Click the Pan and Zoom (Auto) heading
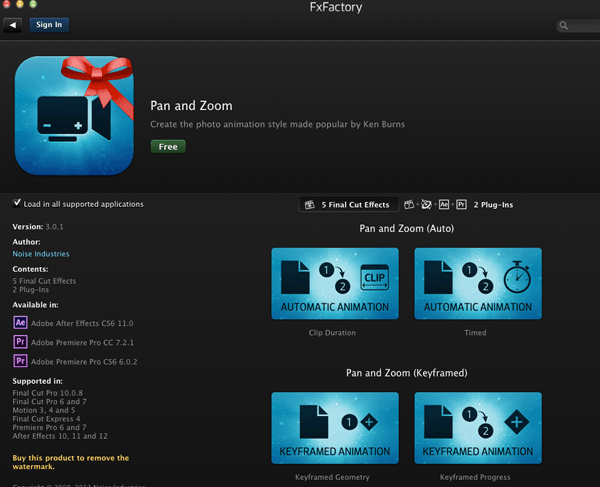600x487 pixels. pos(406,228)
